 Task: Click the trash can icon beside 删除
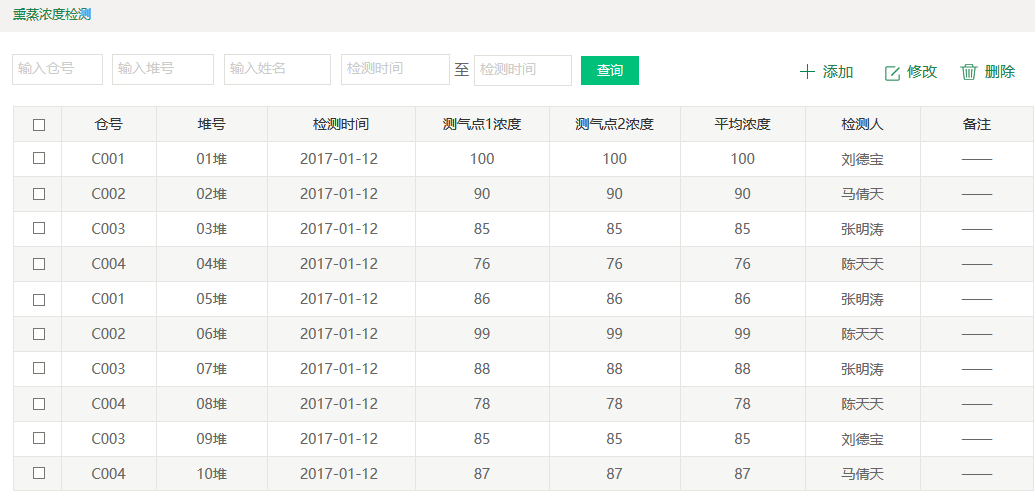click(x=968, y=72)
